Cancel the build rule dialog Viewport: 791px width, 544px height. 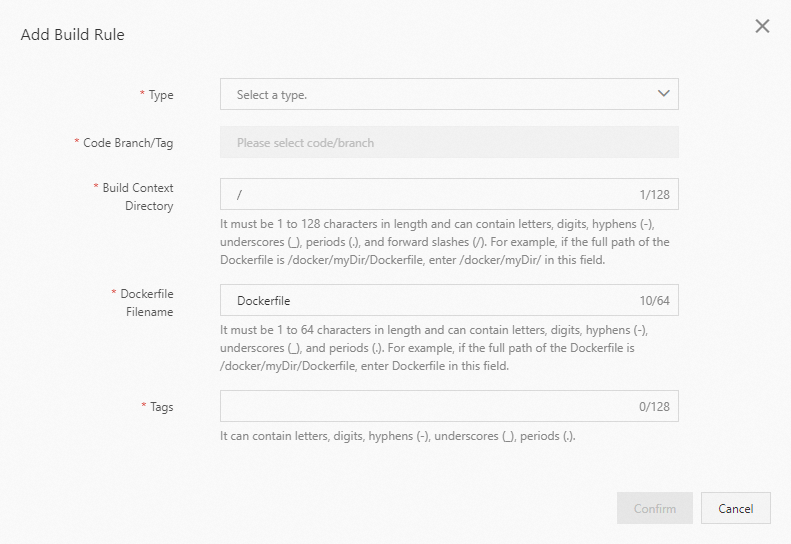(735, 508)
